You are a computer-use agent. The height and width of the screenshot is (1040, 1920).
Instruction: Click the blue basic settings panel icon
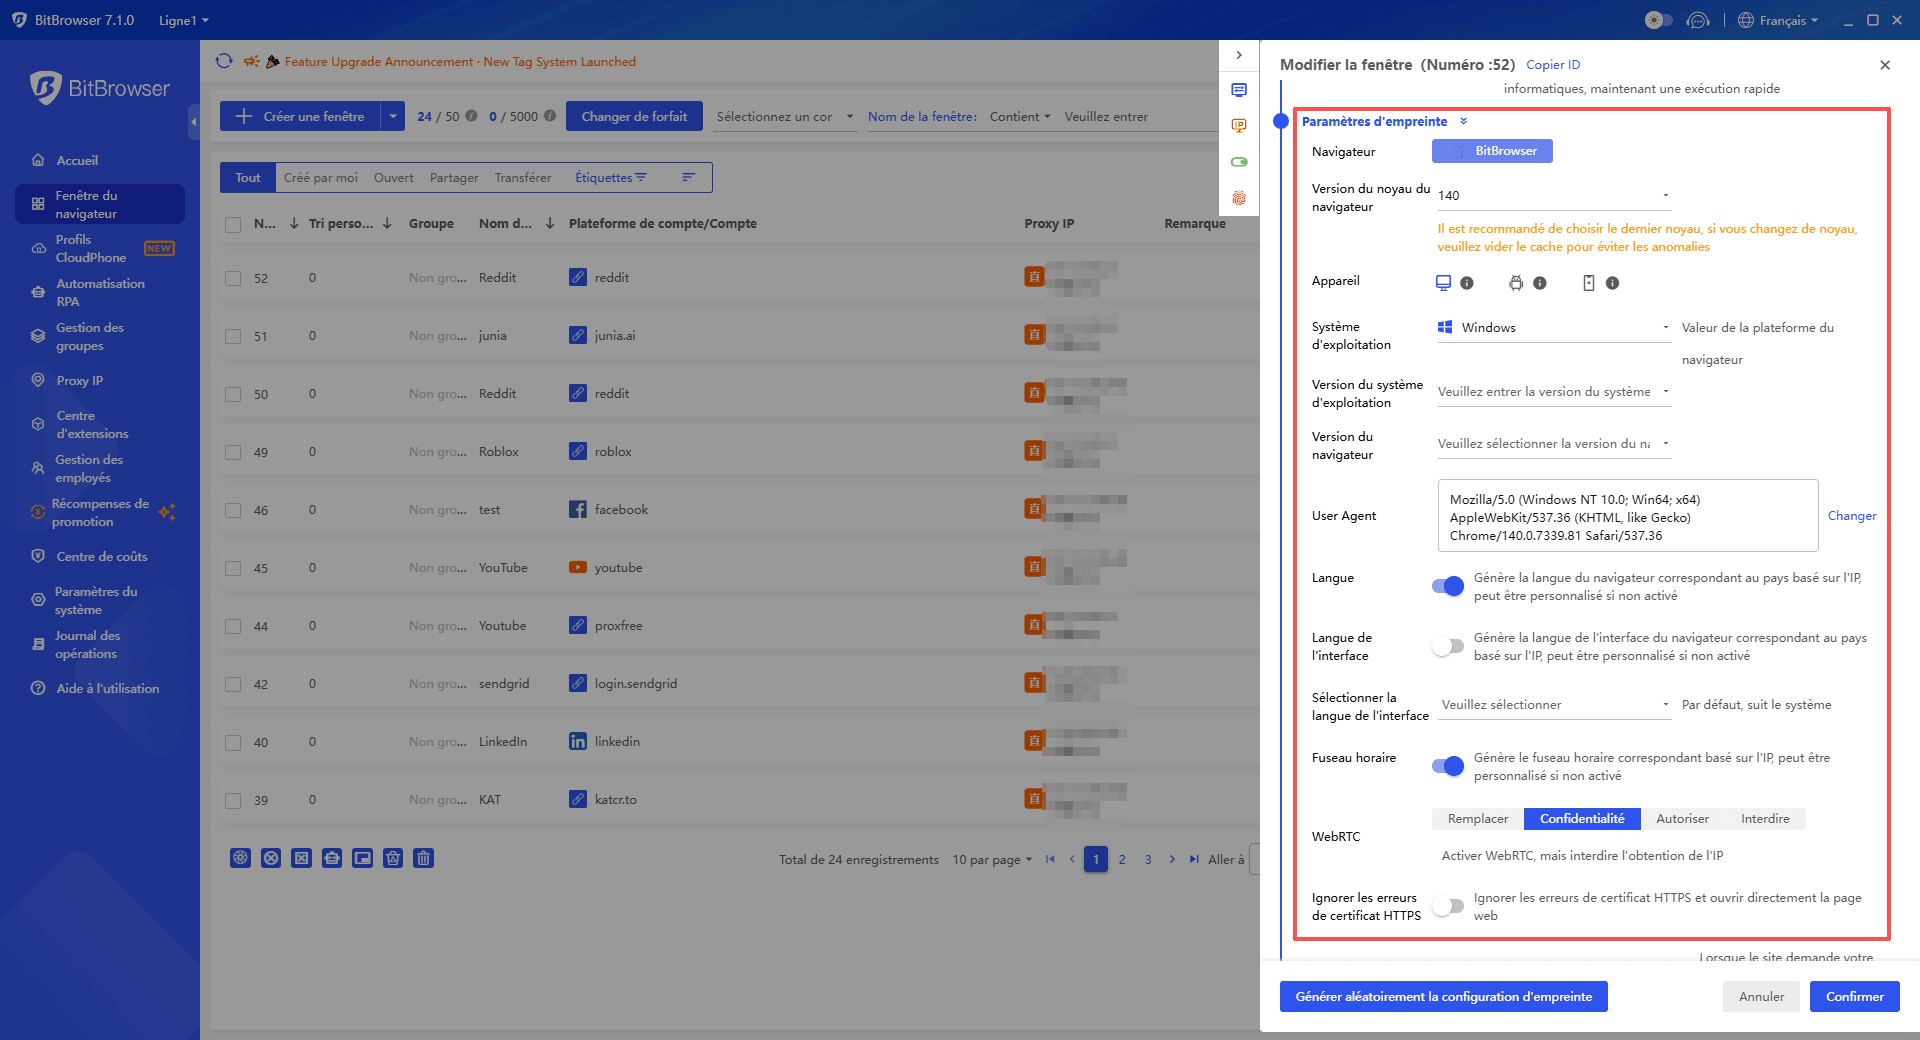[x=1239, y=89]
